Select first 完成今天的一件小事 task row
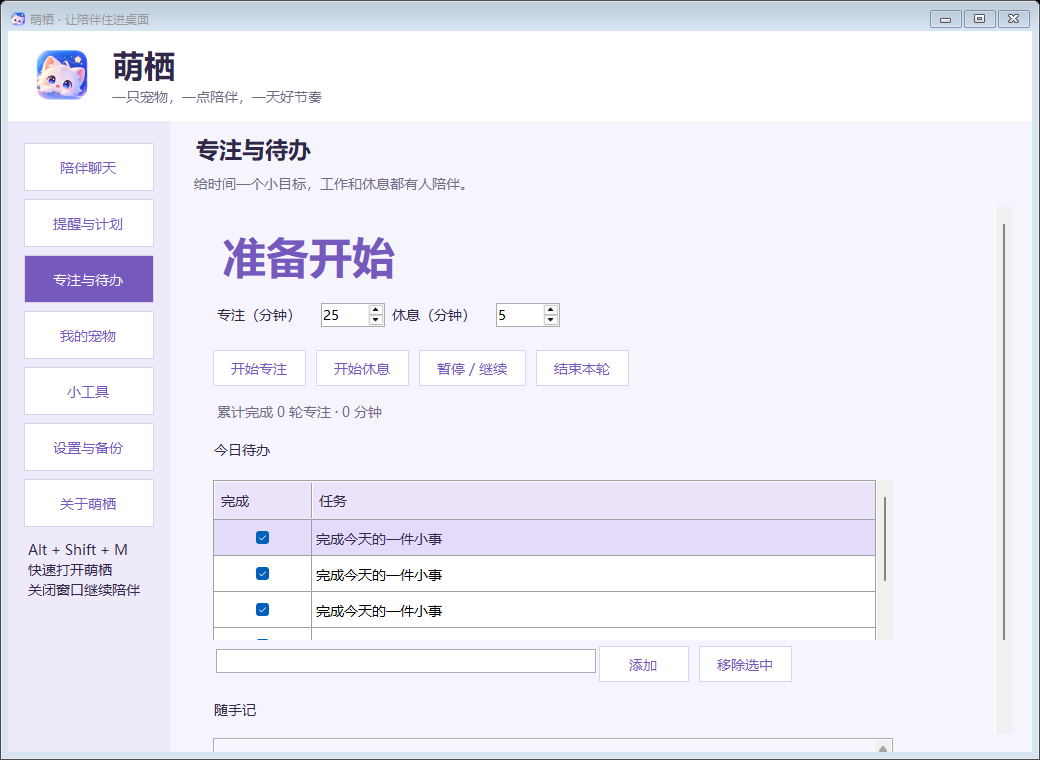 point(545,538)
